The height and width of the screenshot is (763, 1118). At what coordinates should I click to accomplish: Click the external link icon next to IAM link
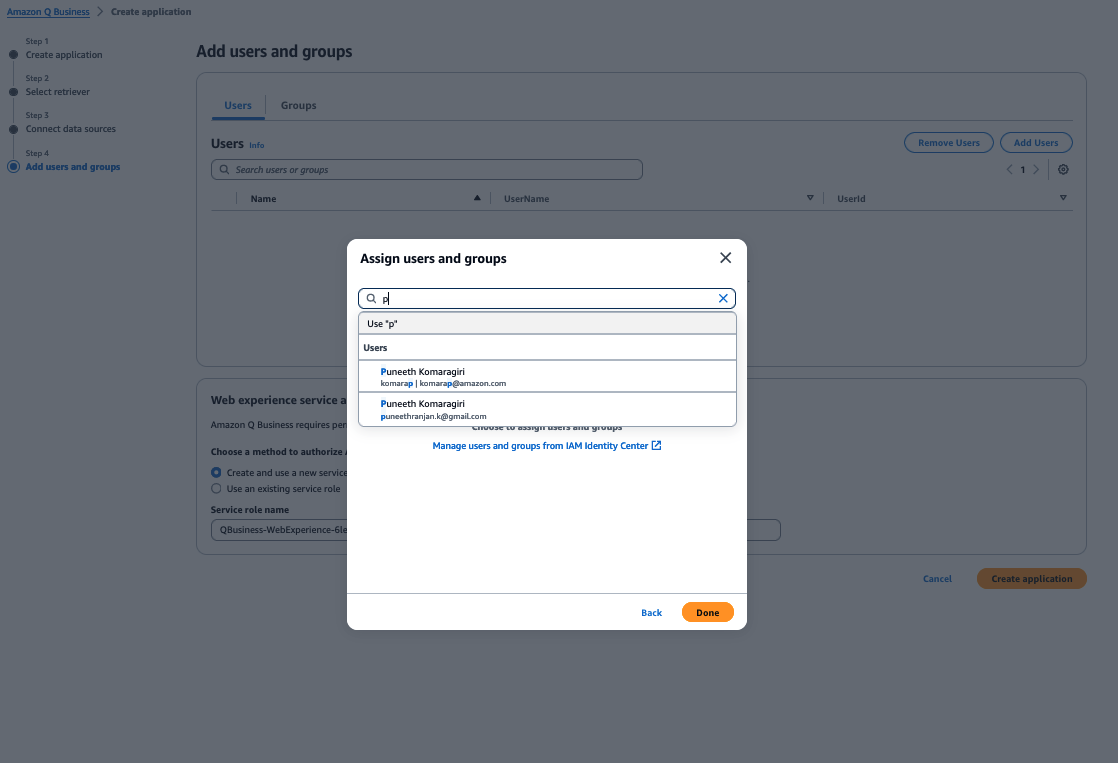[x=657, y=445]
